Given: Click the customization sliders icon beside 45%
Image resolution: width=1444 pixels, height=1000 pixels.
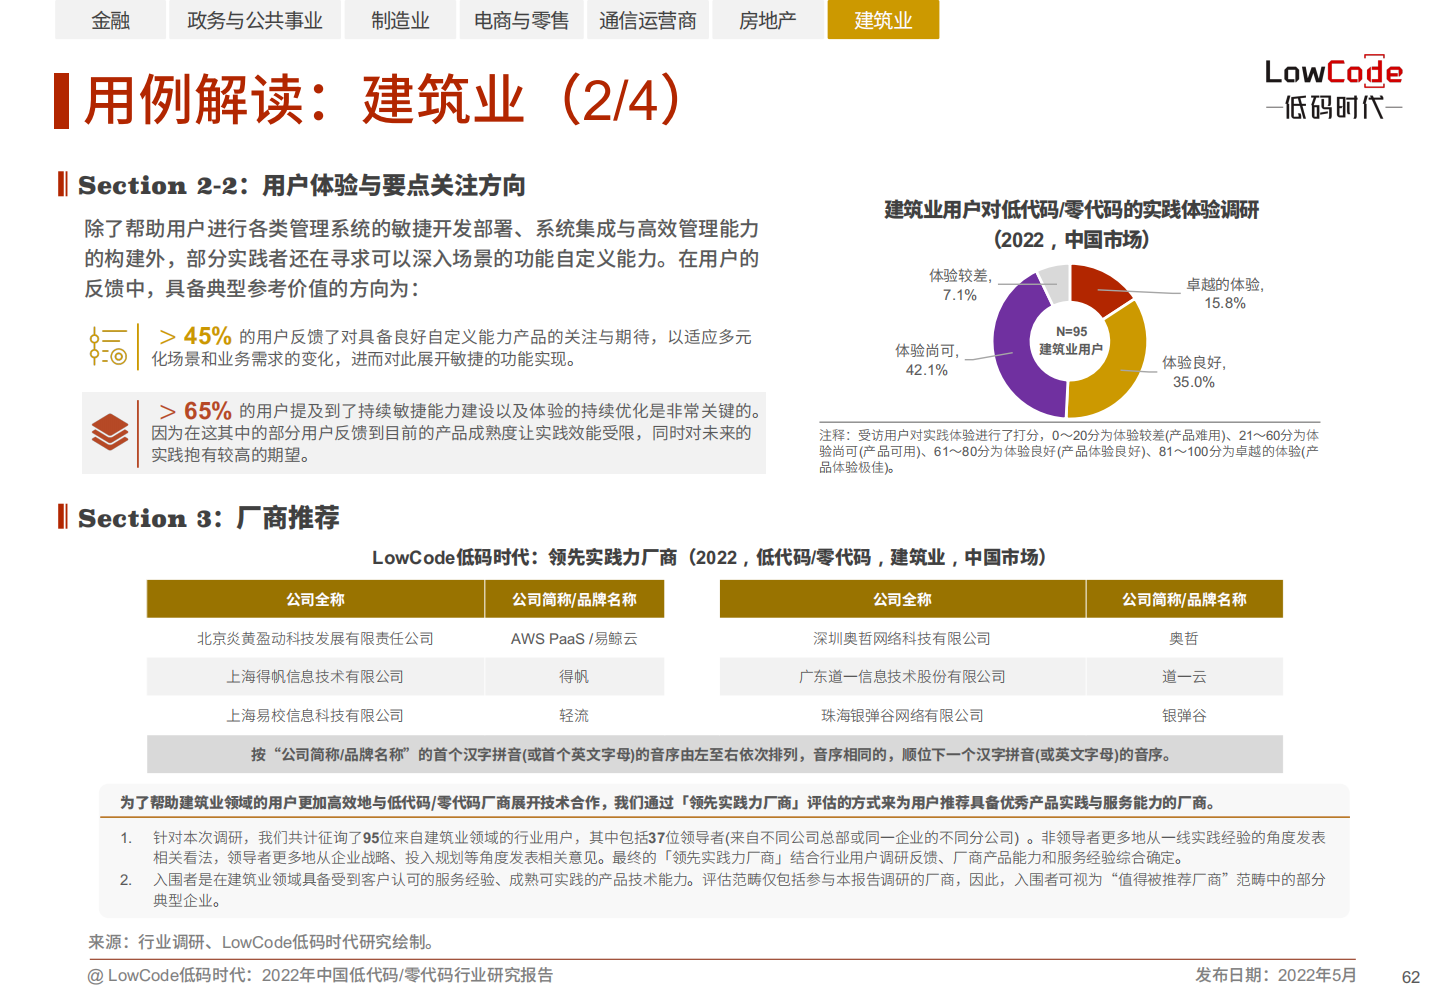Looking at the screenshot, I should tap(108, 346).
